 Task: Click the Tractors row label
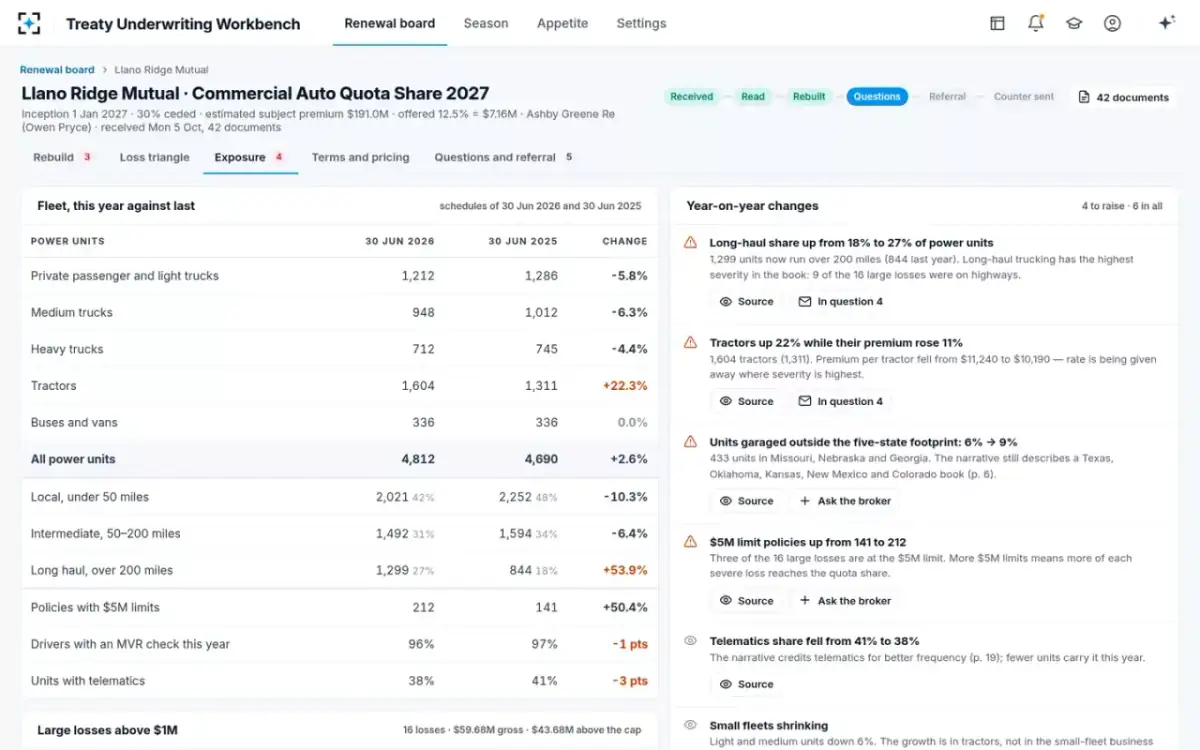pos(54,386)
